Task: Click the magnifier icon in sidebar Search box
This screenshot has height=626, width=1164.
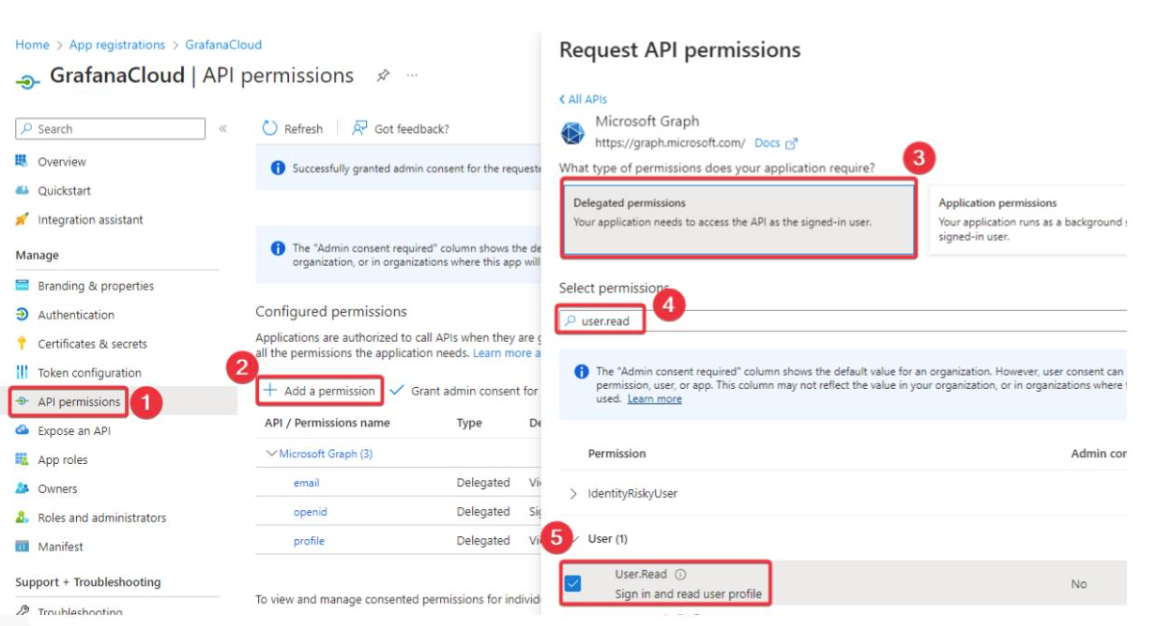Action: click(27, 128)
